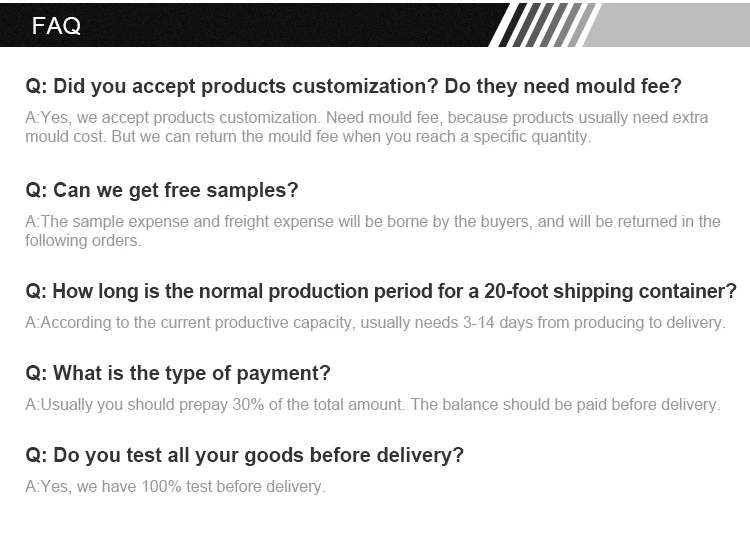Click the "following orders." text
This screenshot has height=537, width=750.
coord(83,240)
